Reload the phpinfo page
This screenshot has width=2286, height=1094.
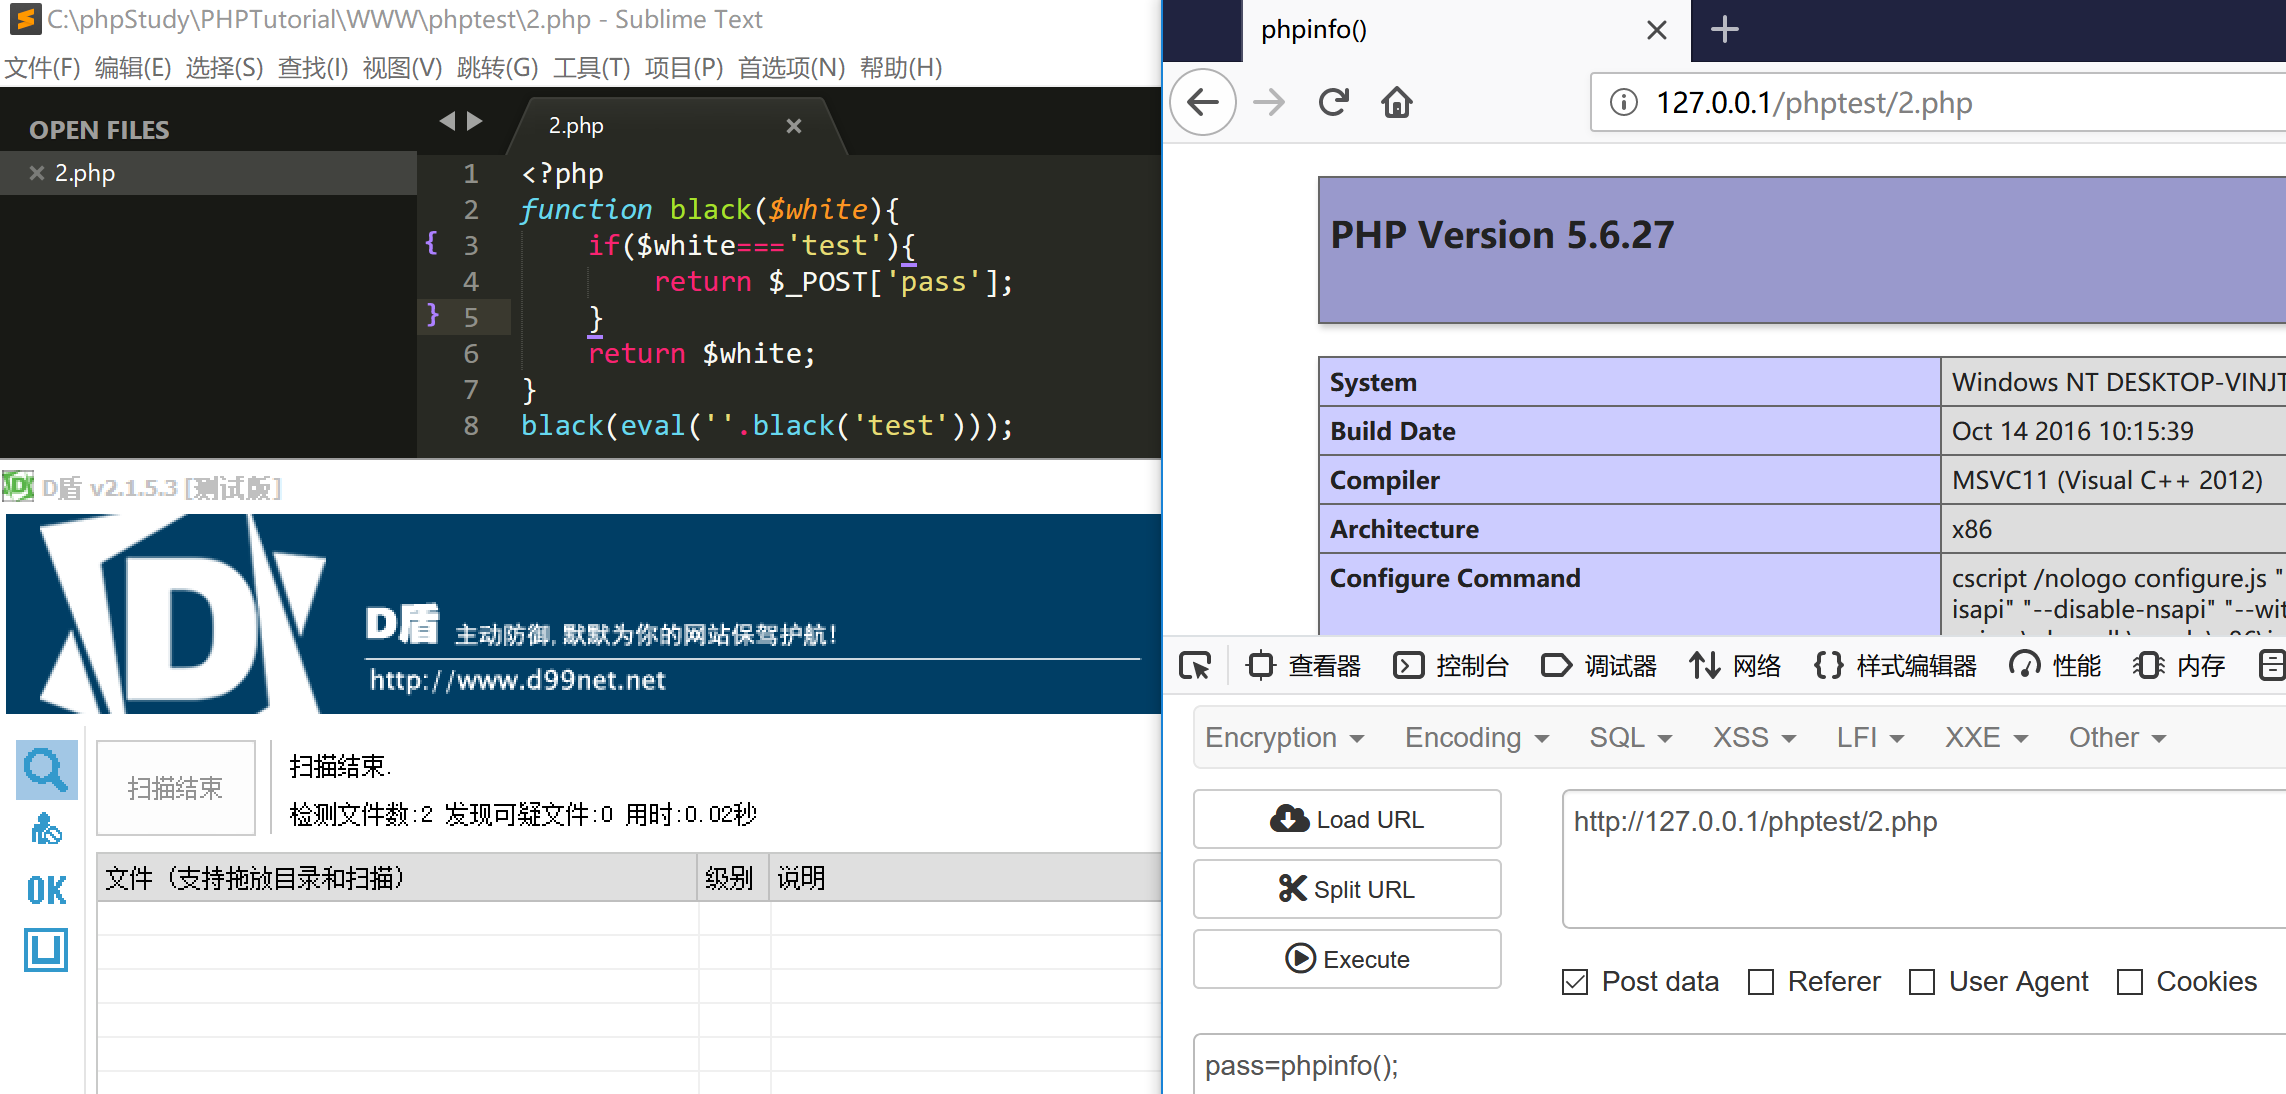(x=1333, y=102)
